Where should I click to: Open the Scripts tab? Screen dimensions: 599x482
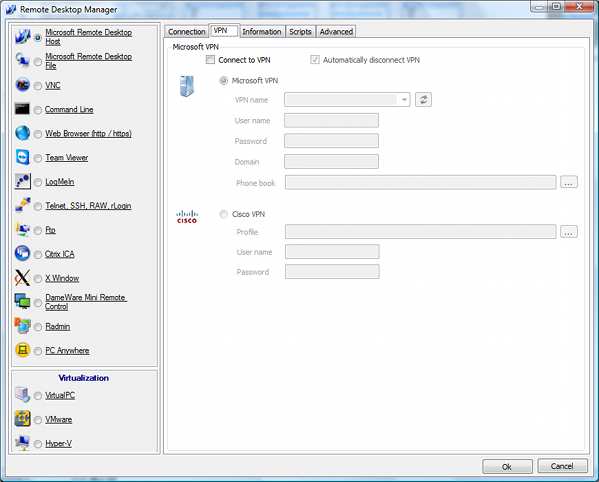tap(300, 32)
